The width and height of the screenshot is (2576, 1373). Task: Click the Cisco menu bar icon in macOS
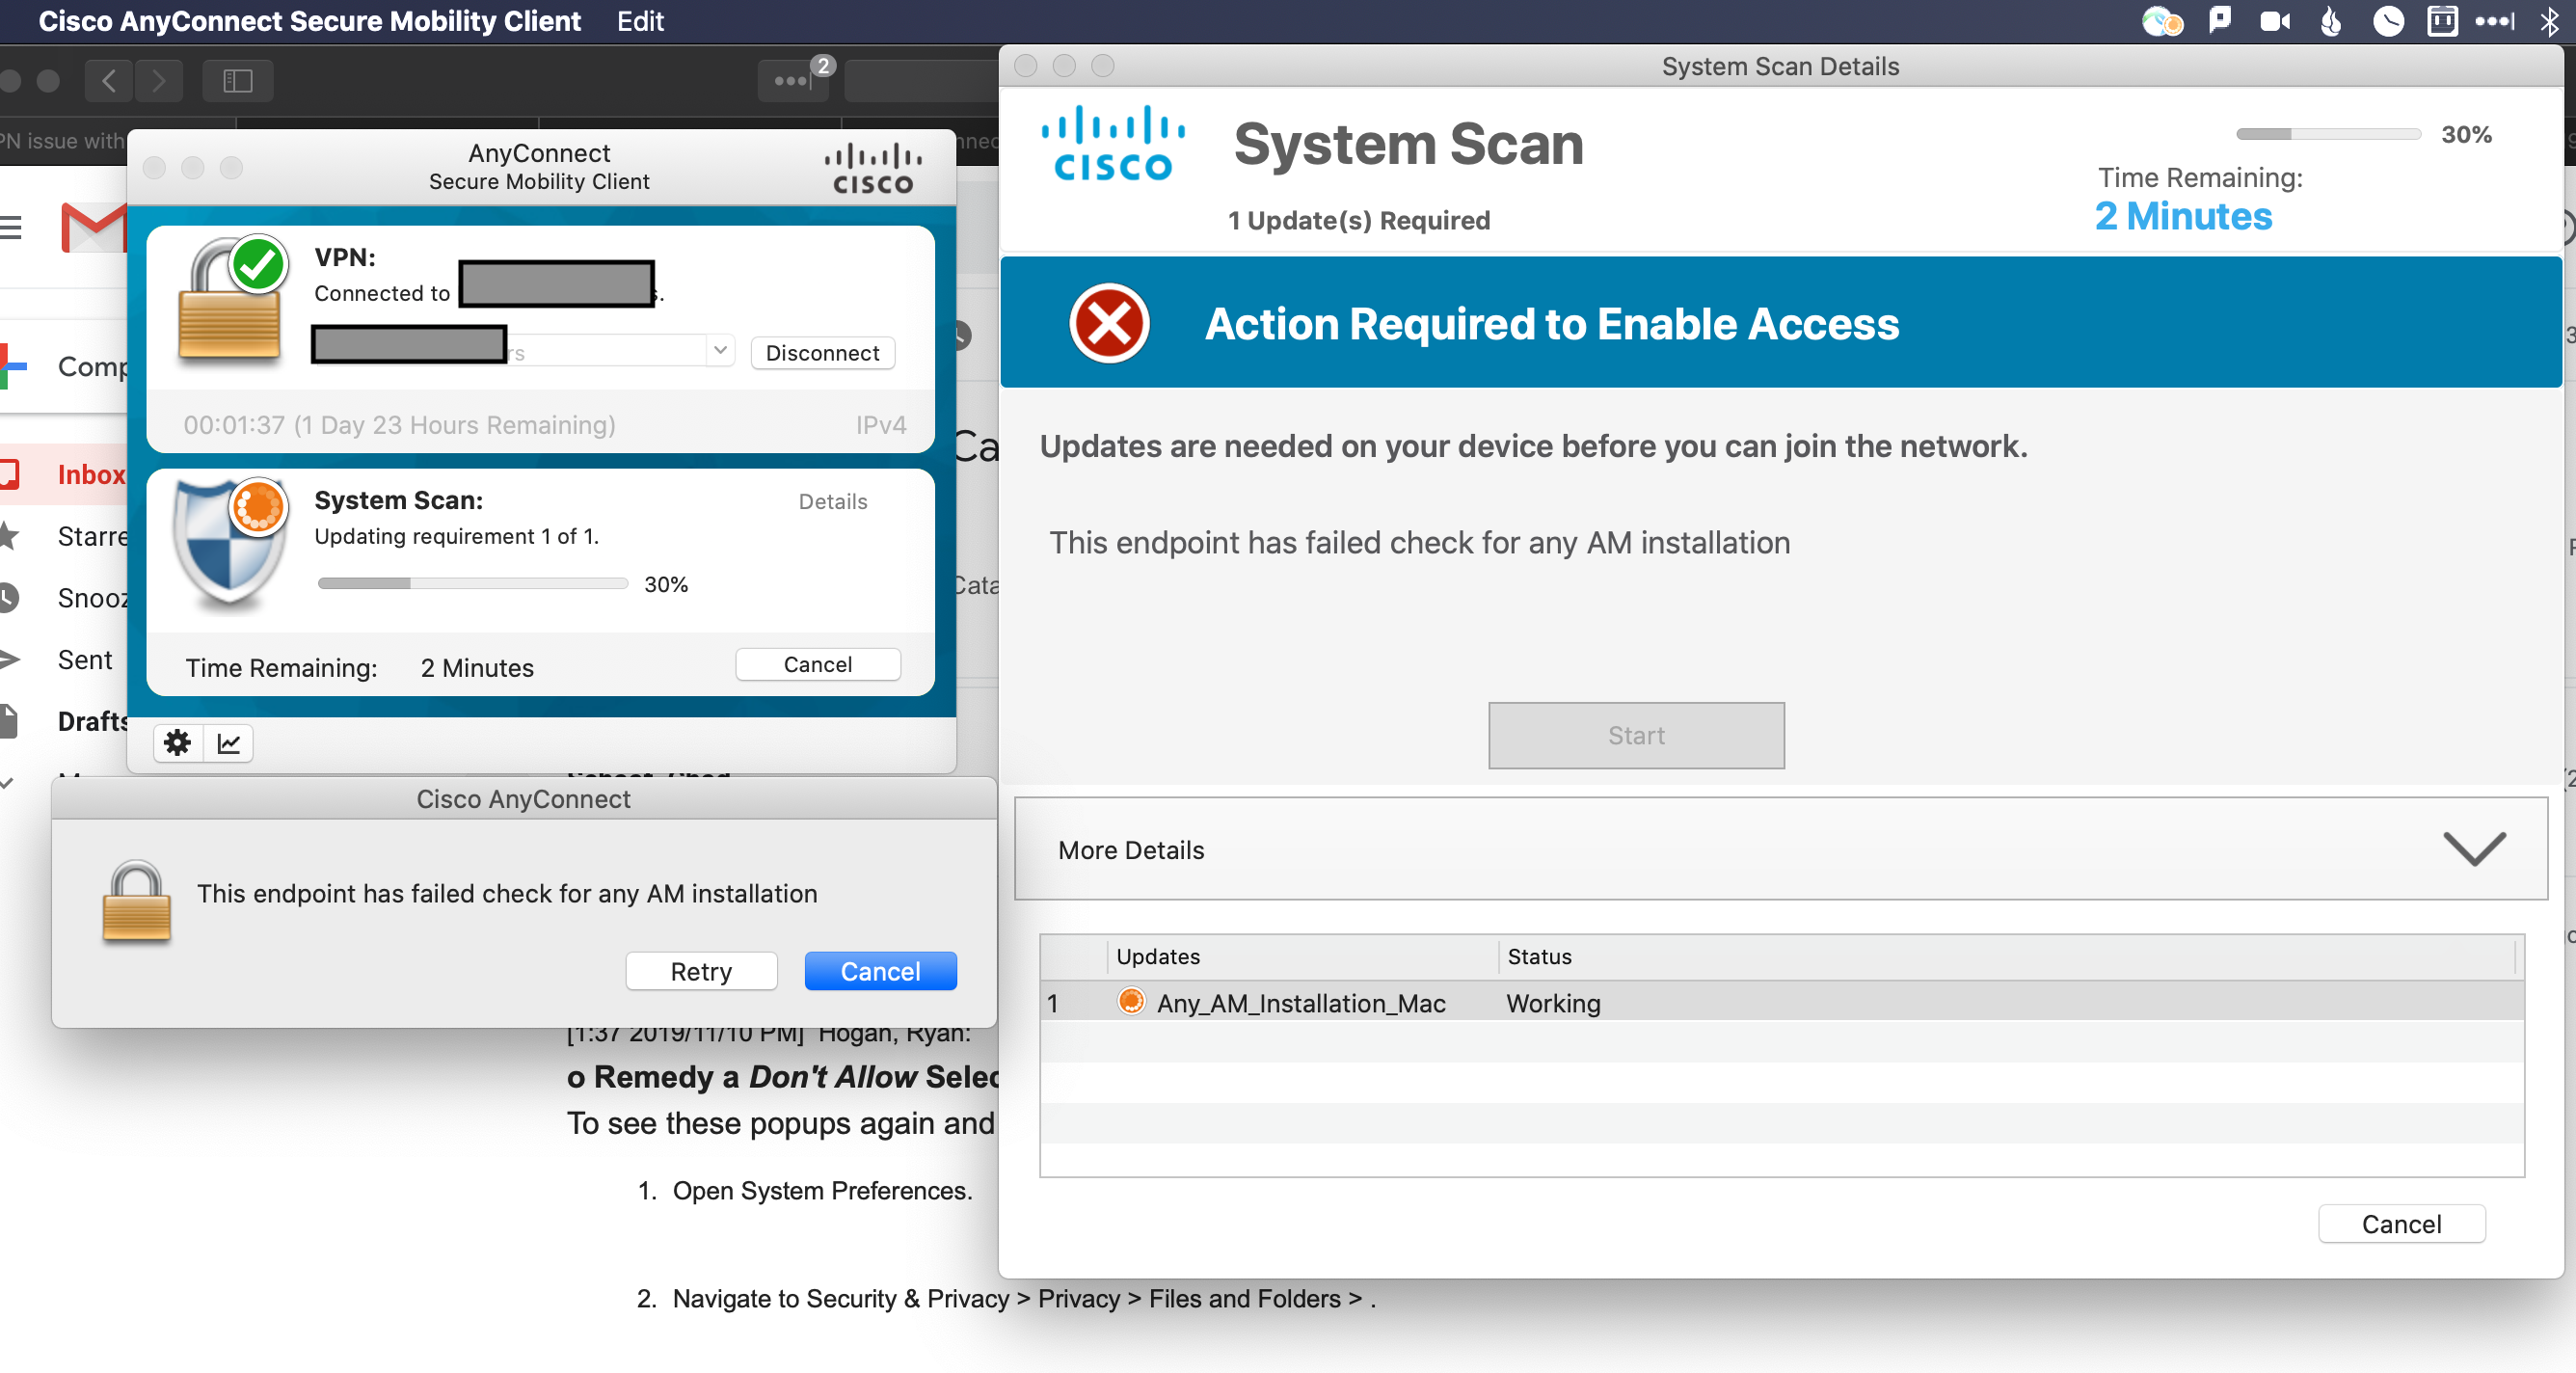(2162, 20)
